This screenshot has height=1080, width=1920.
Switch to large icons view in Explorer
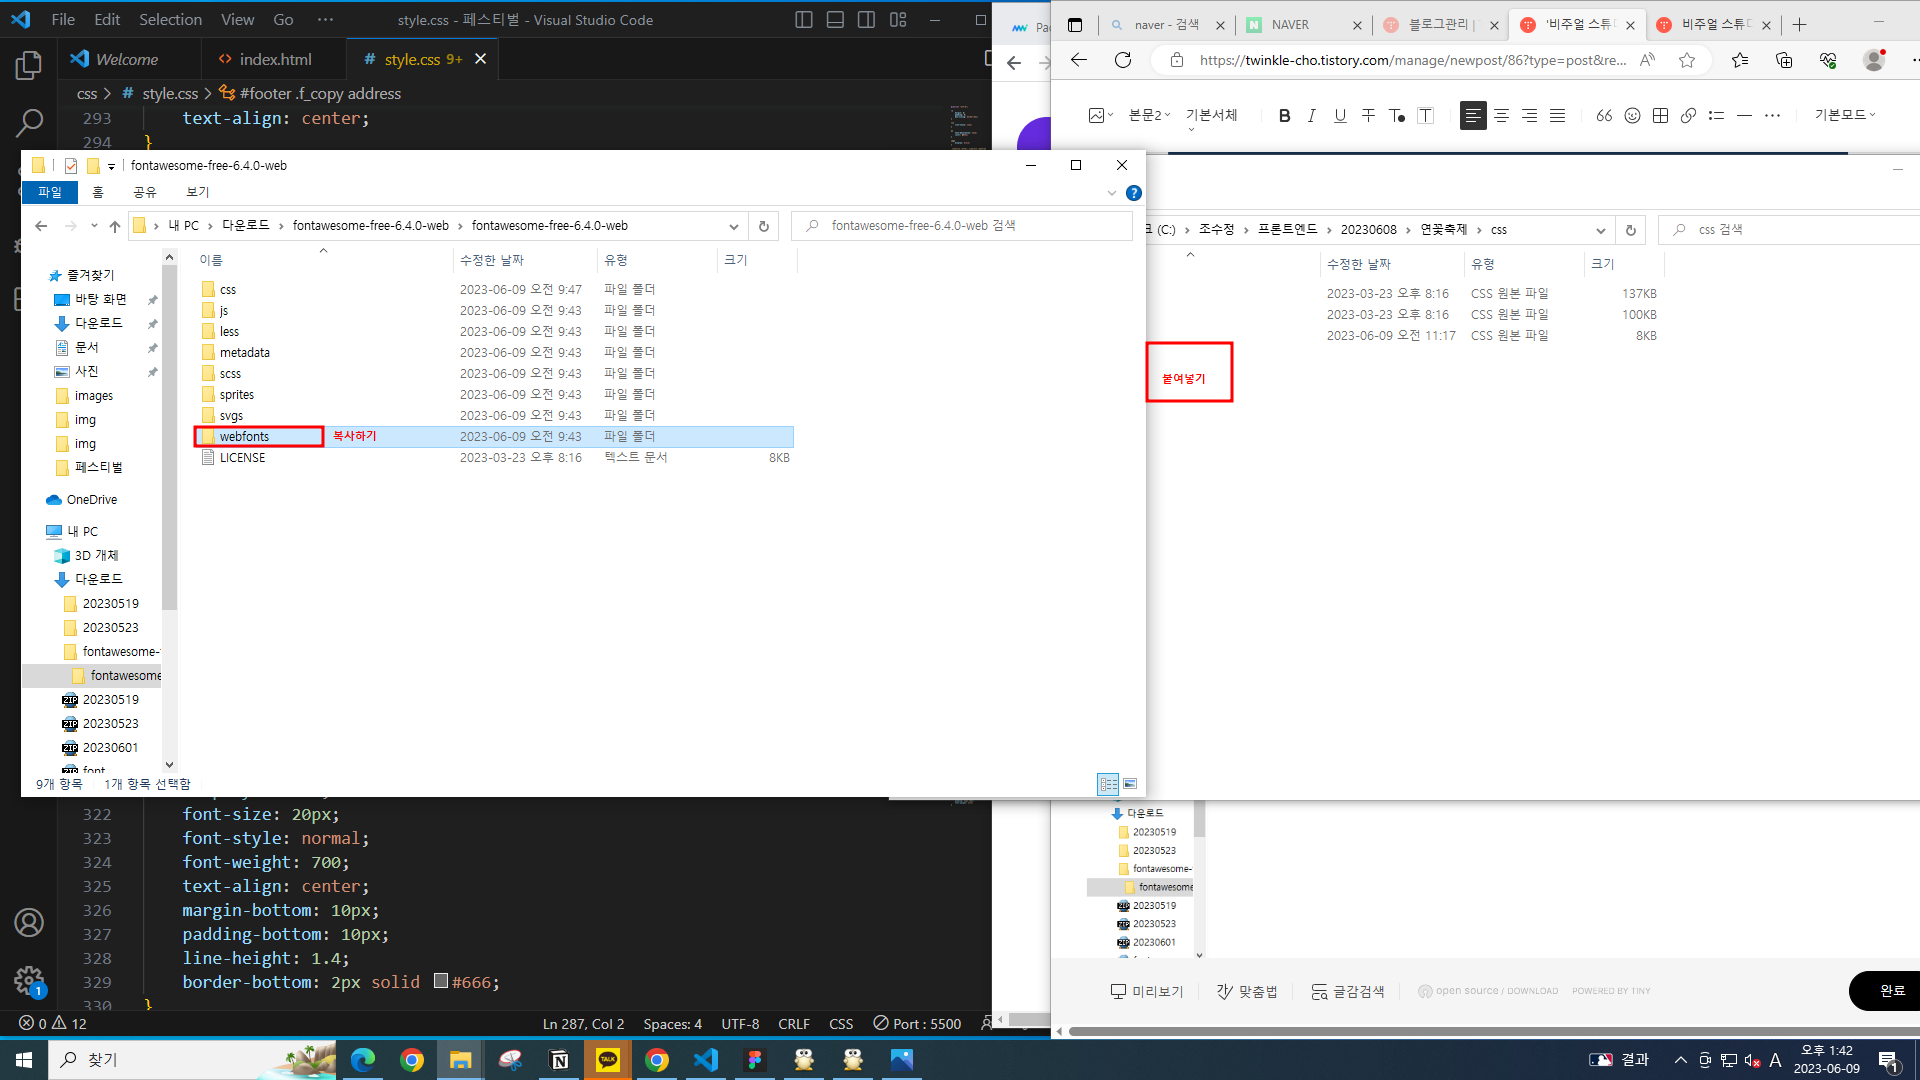pyautogui.click(x=1130, y=784)
